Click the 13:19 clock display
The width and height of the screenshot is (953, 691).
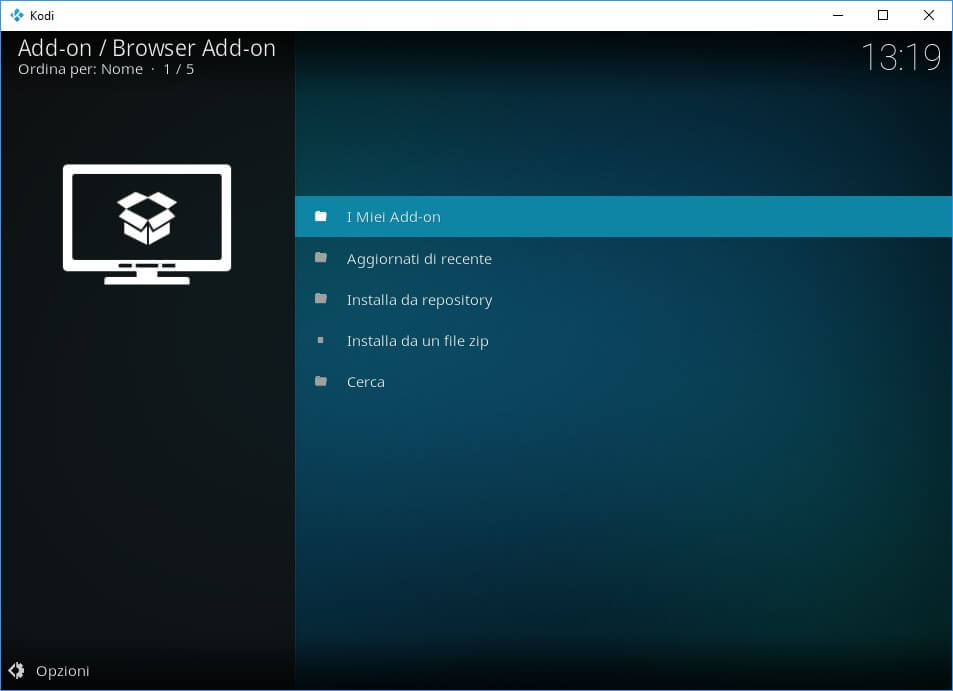click(901, 57)
